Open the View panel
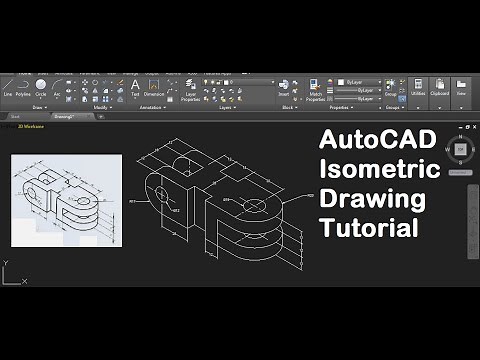This screenshot has width=480, height=360. pos(461,93)
